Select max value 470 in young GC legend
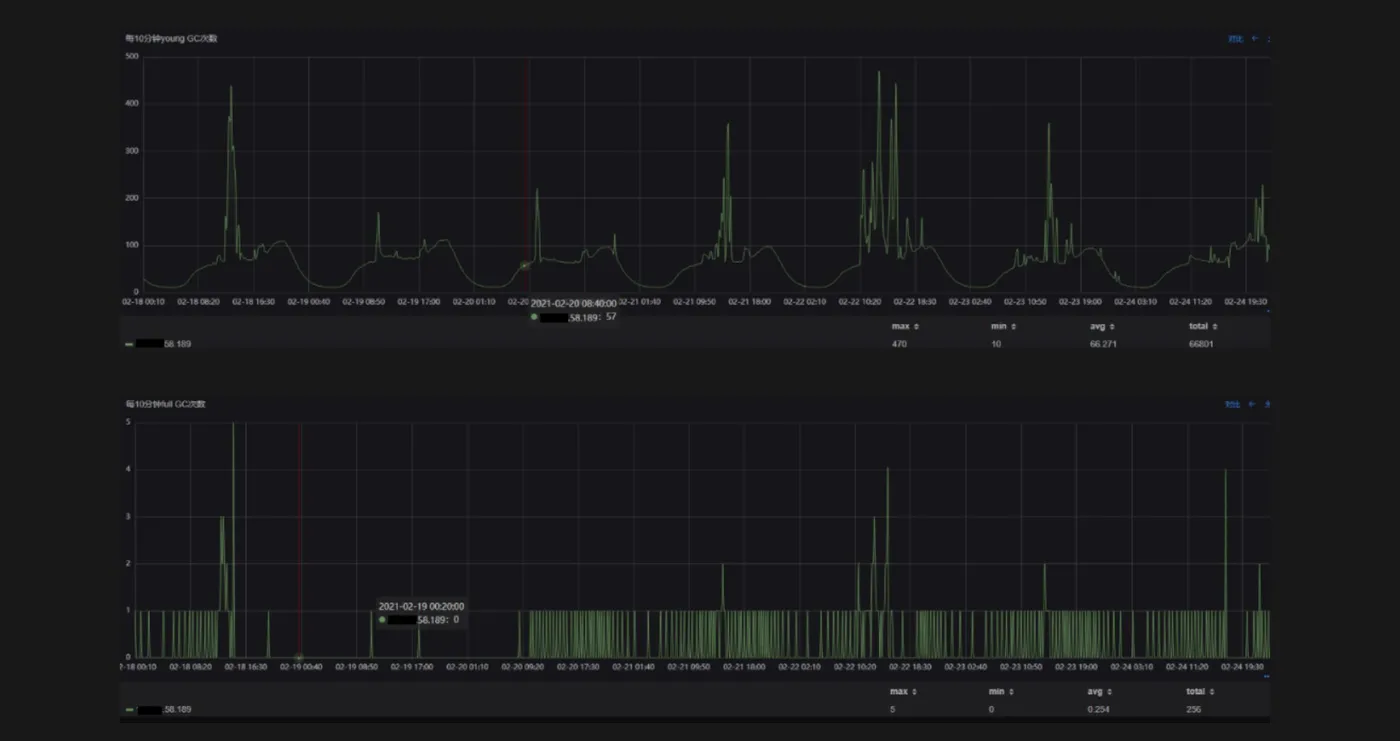The width and height of the screenshot is (1400, 741). pos(899,344)
